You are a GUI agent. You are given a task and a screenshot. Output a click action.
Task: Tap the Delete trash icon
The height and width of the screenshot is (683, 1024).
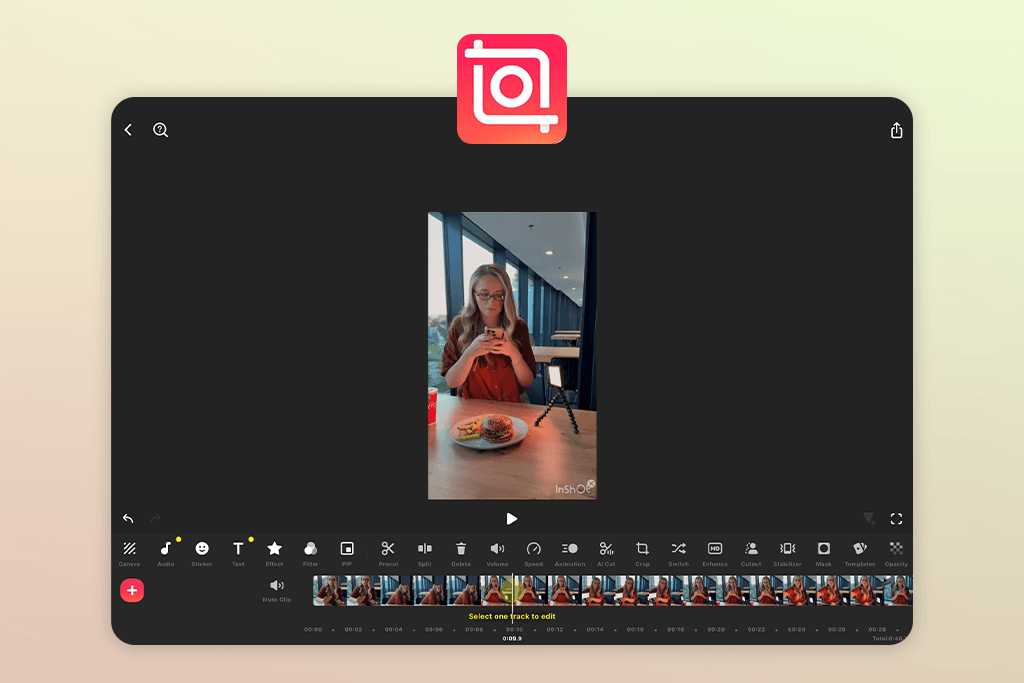click(461, 553)
